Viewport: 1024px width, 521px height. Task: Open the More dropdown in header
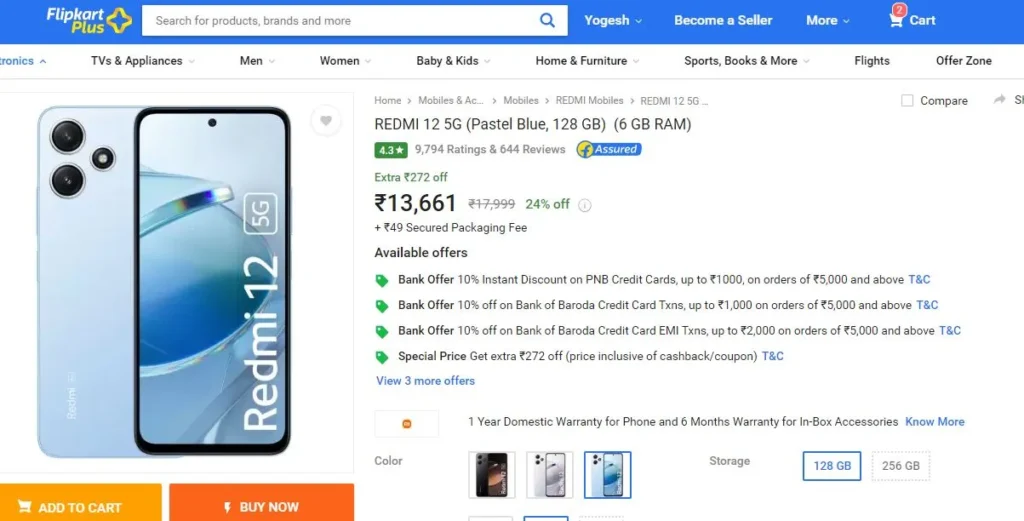[827, 20]
